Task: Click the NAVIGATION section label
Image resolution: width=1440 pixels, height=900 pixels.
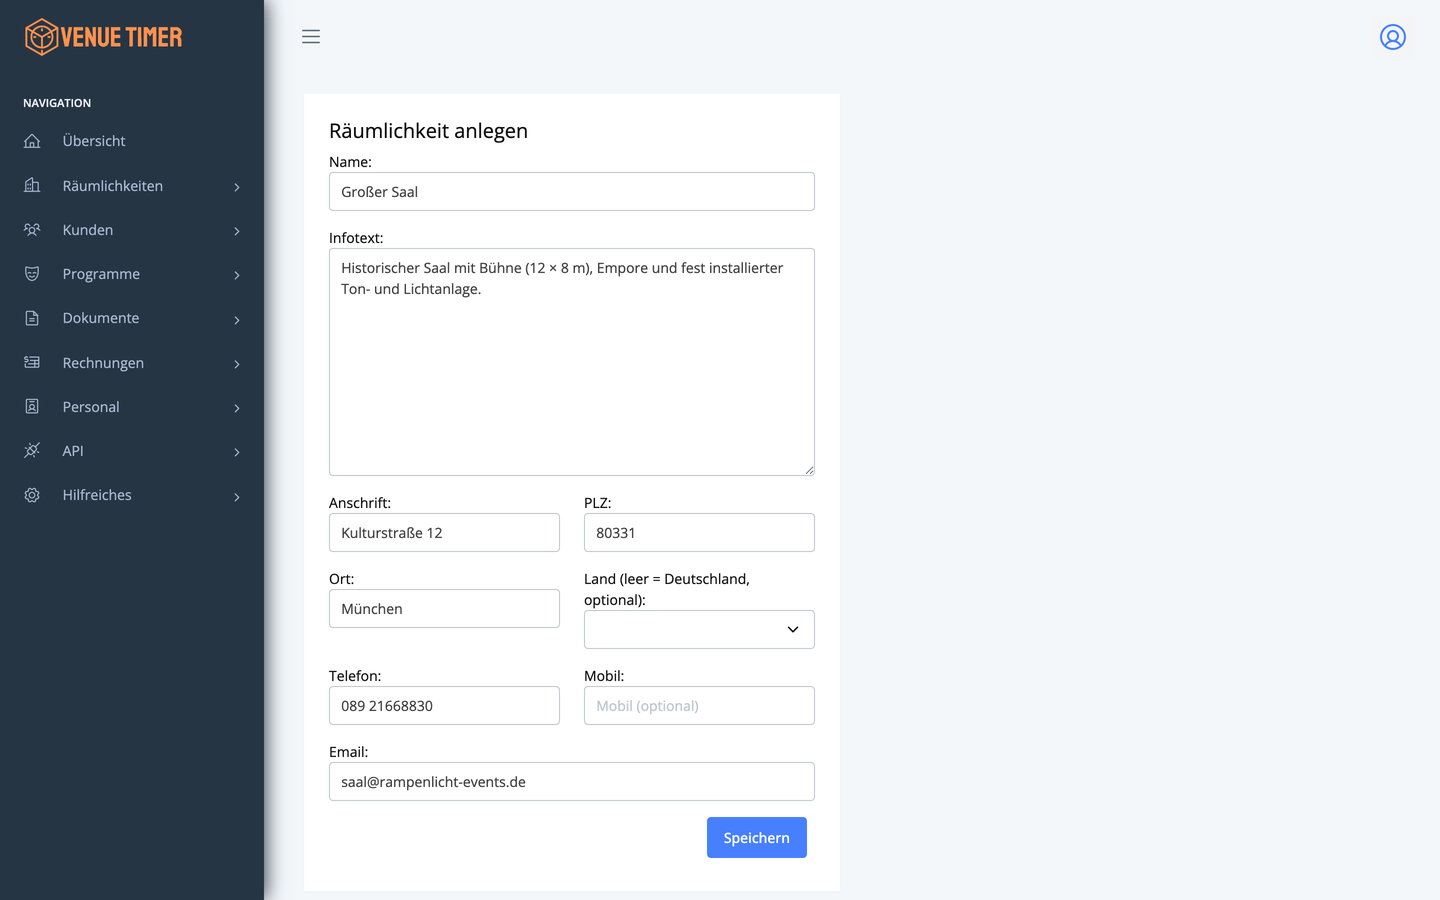Action: click(x=57, y=103)
